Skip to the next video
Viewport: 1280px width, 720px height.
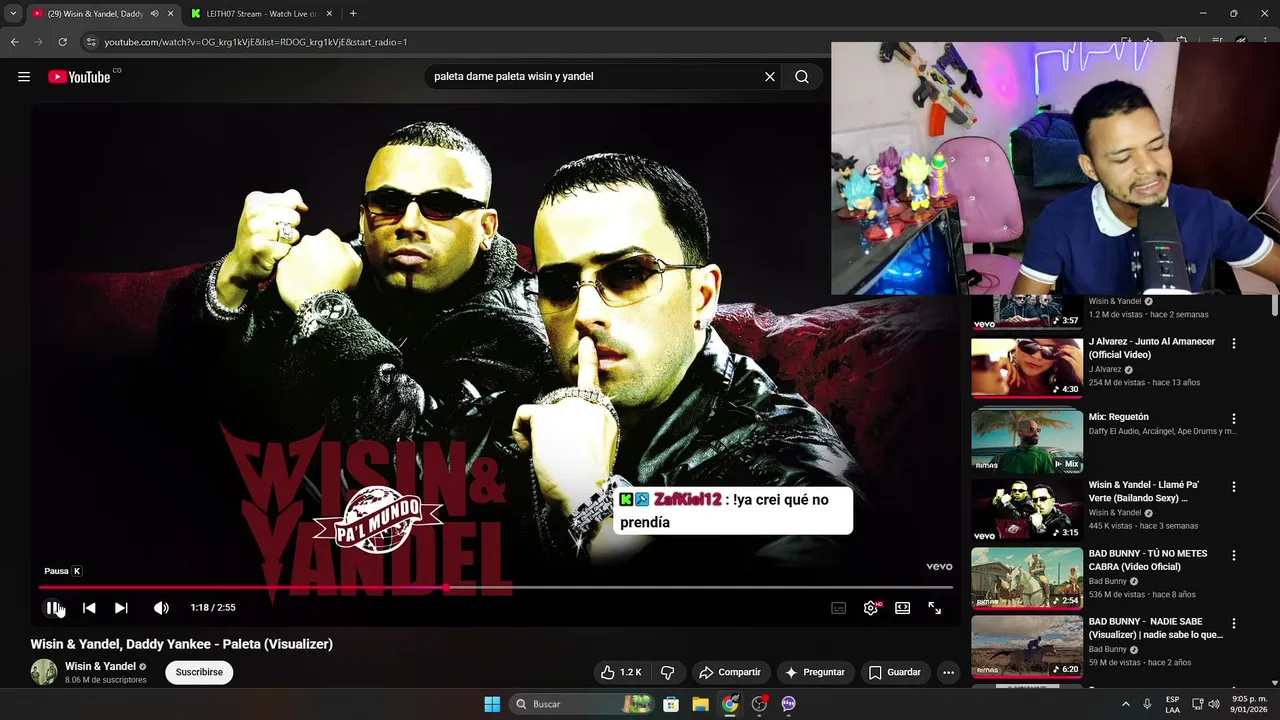coord(121,607)
